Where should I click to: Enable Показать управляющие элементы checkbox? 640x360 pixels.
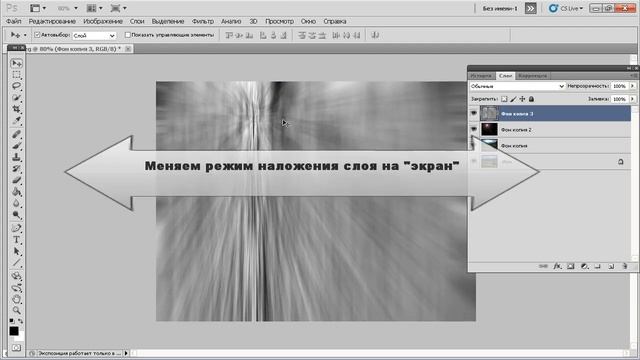(127, 35)
